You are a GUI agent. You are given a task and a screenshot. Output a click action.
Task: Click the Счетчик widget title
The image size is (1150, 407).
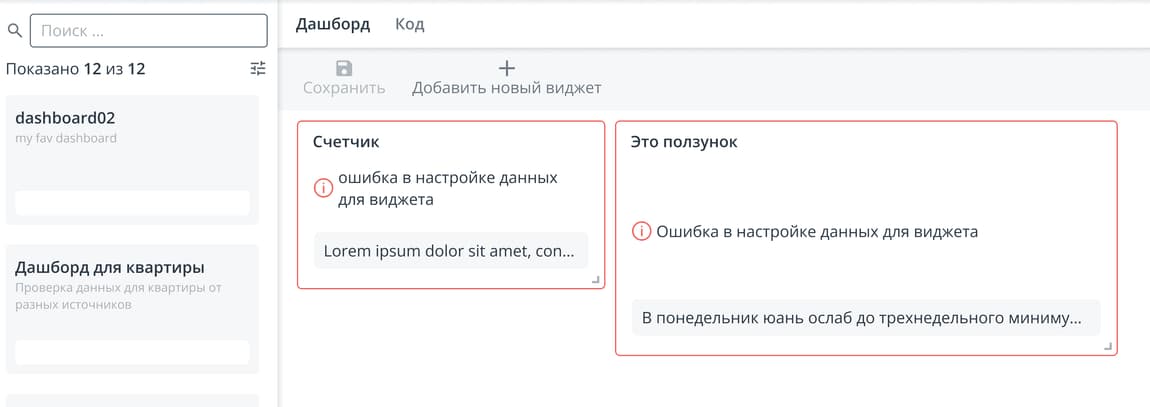point(346,143)
